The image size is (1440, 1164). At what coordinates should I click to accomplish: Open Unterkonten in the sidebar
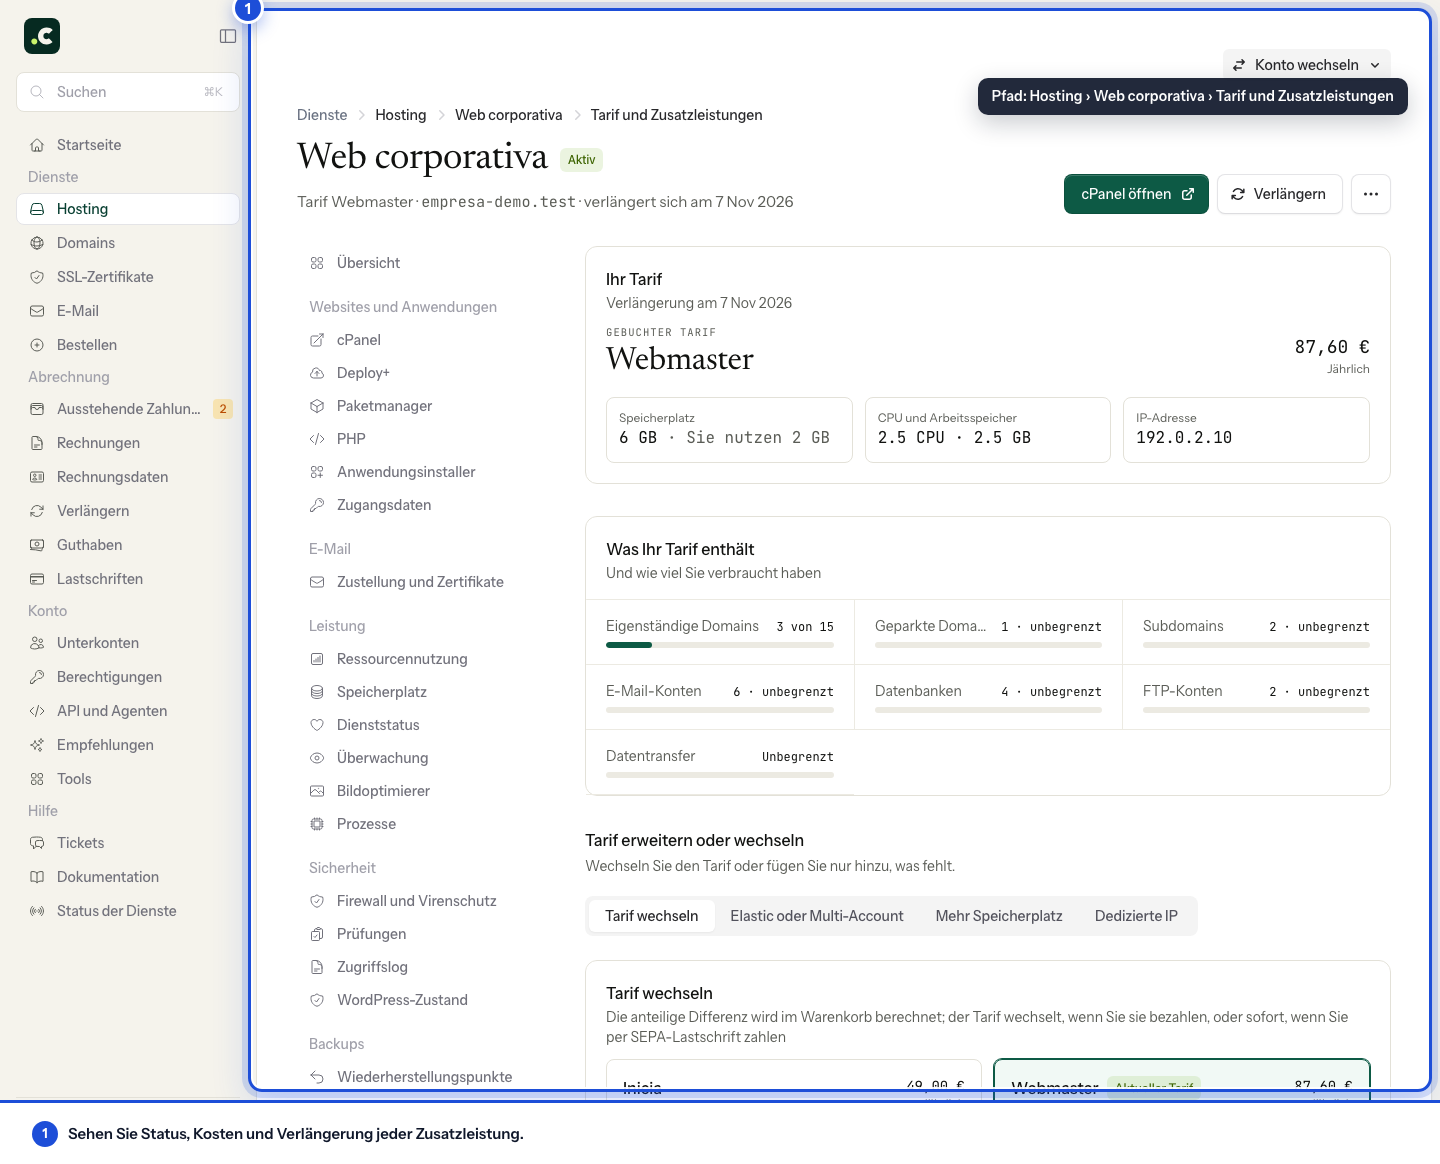[128, 643]
